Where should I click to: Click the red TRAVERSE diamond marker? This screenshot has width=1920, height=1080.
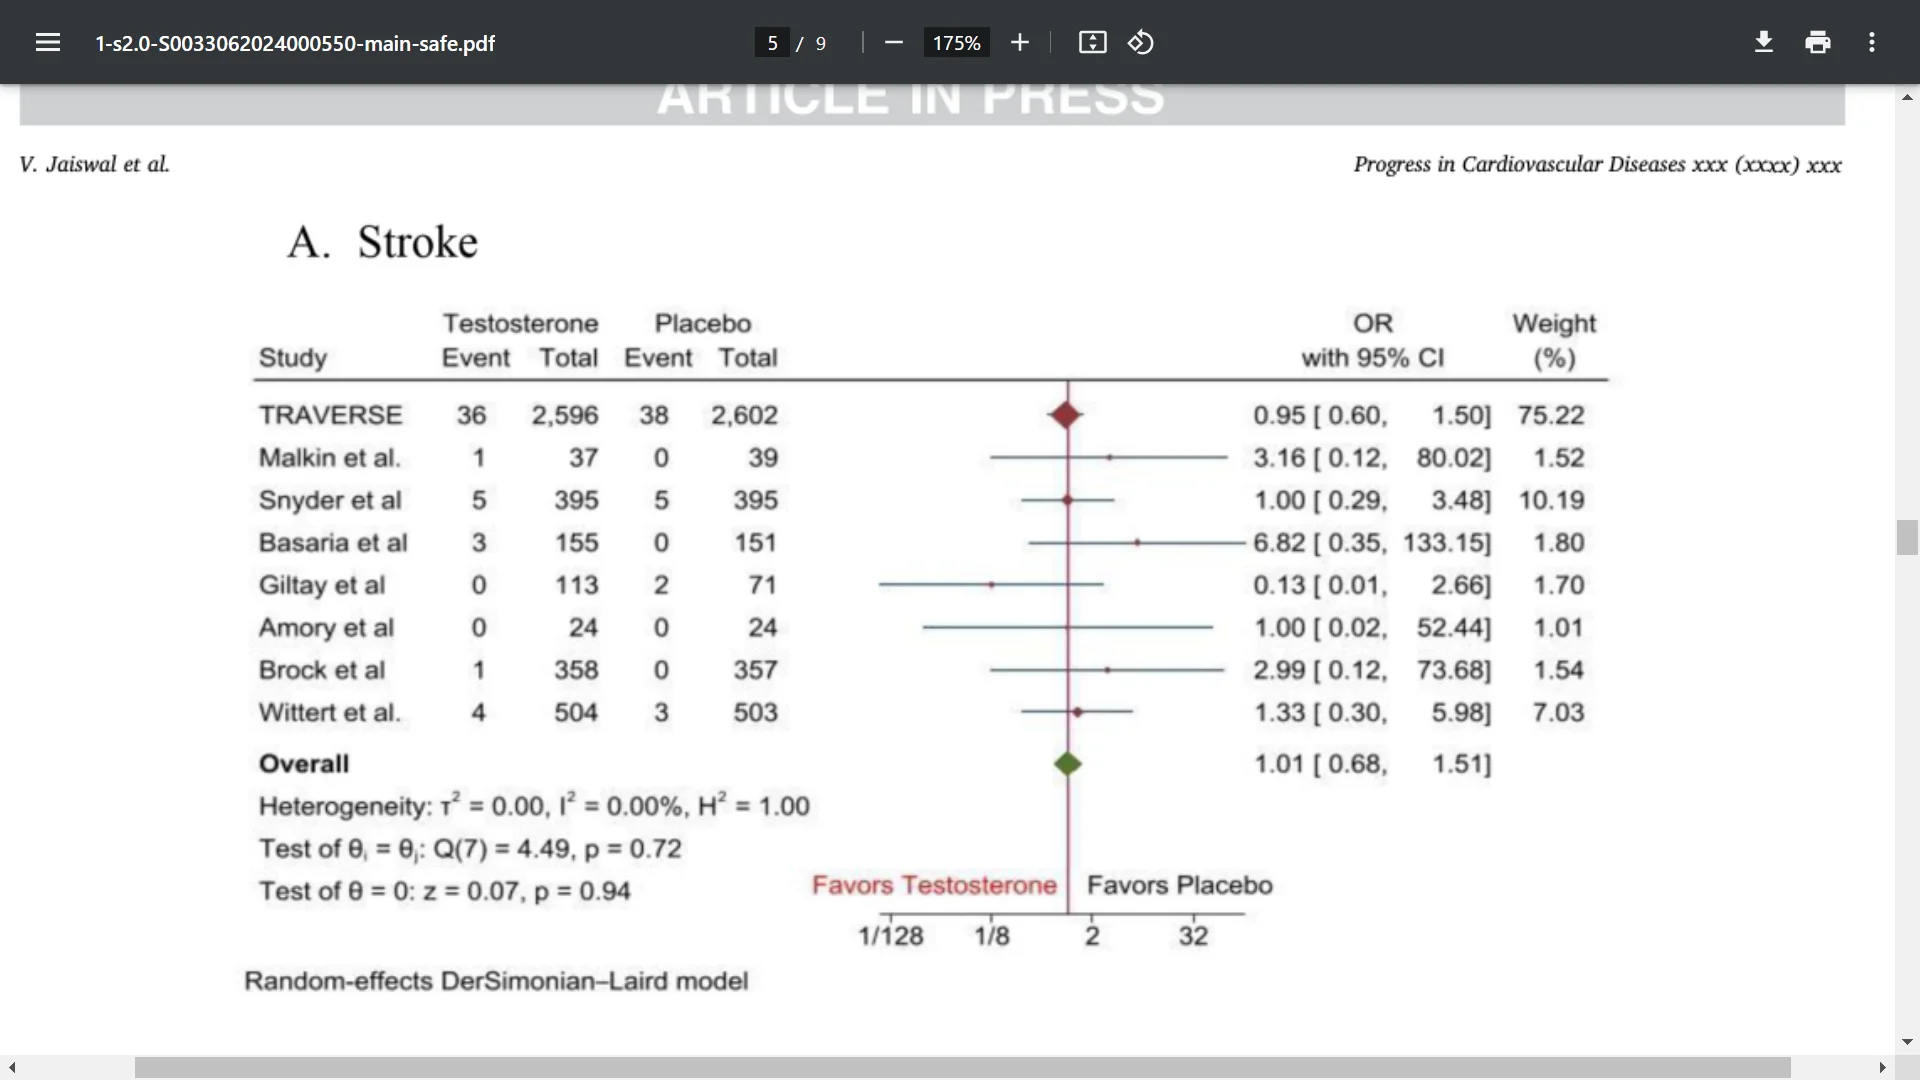[1066, 414]
